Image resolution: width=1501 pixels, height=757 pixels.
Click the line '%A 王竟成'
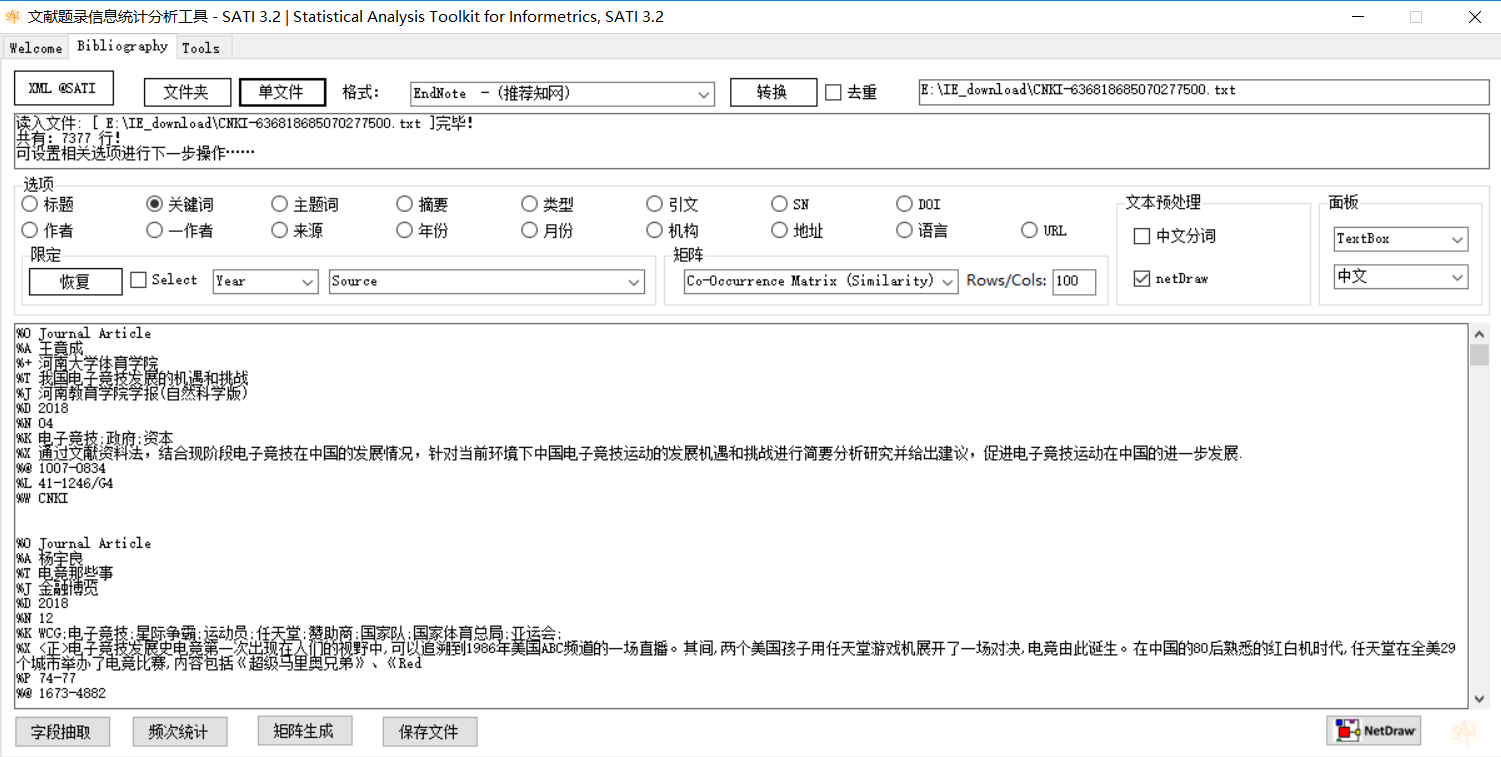(50, 348)
